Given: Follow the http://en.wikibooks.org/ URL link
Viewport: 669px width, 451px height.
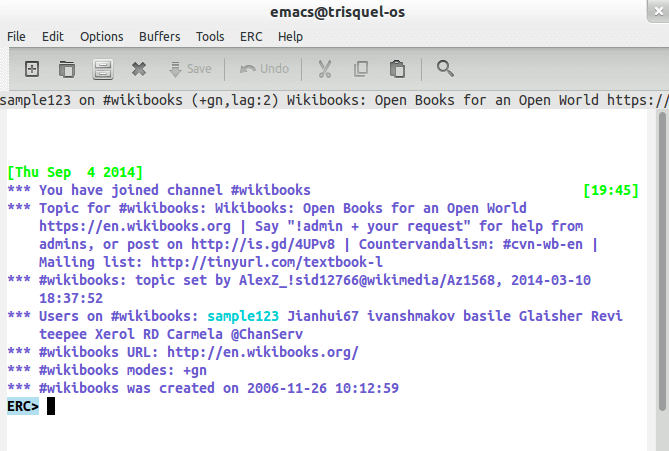Looking at the screenshot, I should click(x=262, y=352).
